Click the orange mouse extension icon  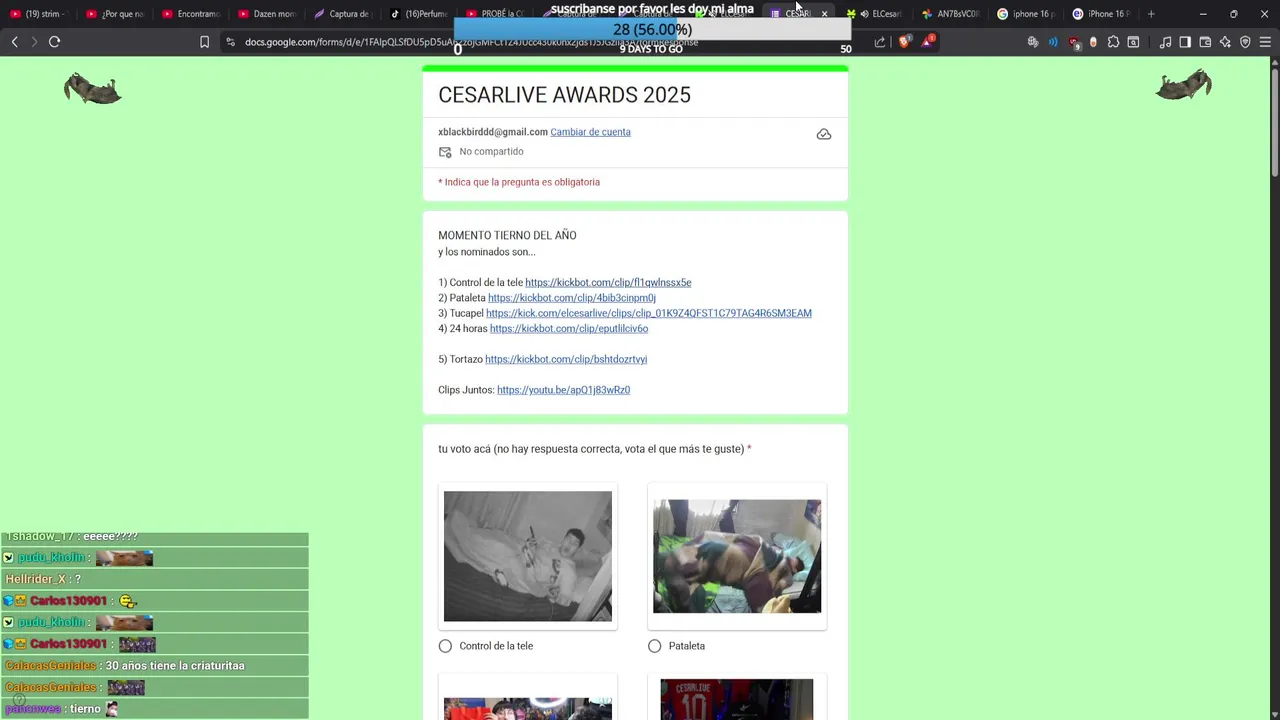click(x=1093, y=42)
